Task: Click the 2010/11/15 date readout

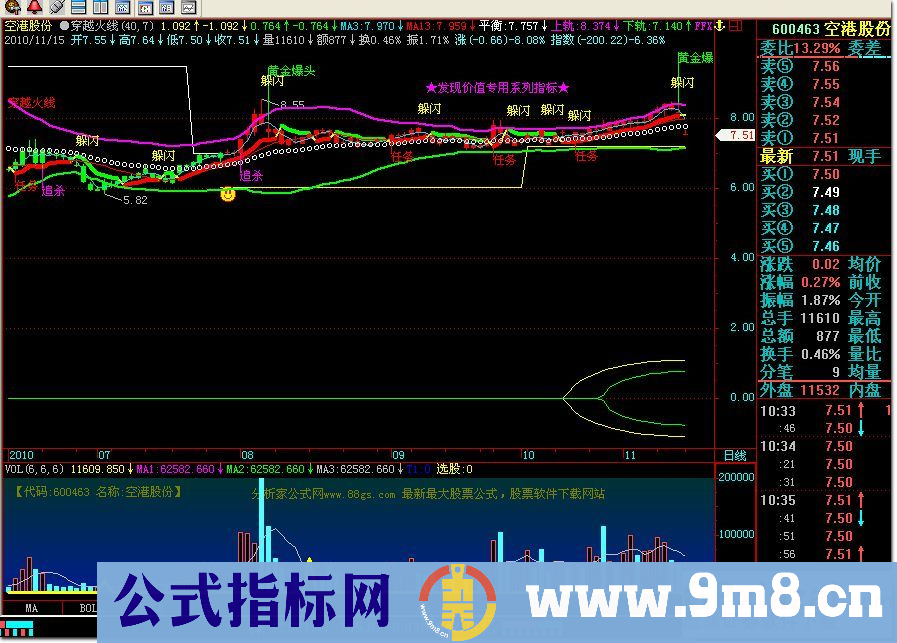Action: pos(34,40)
